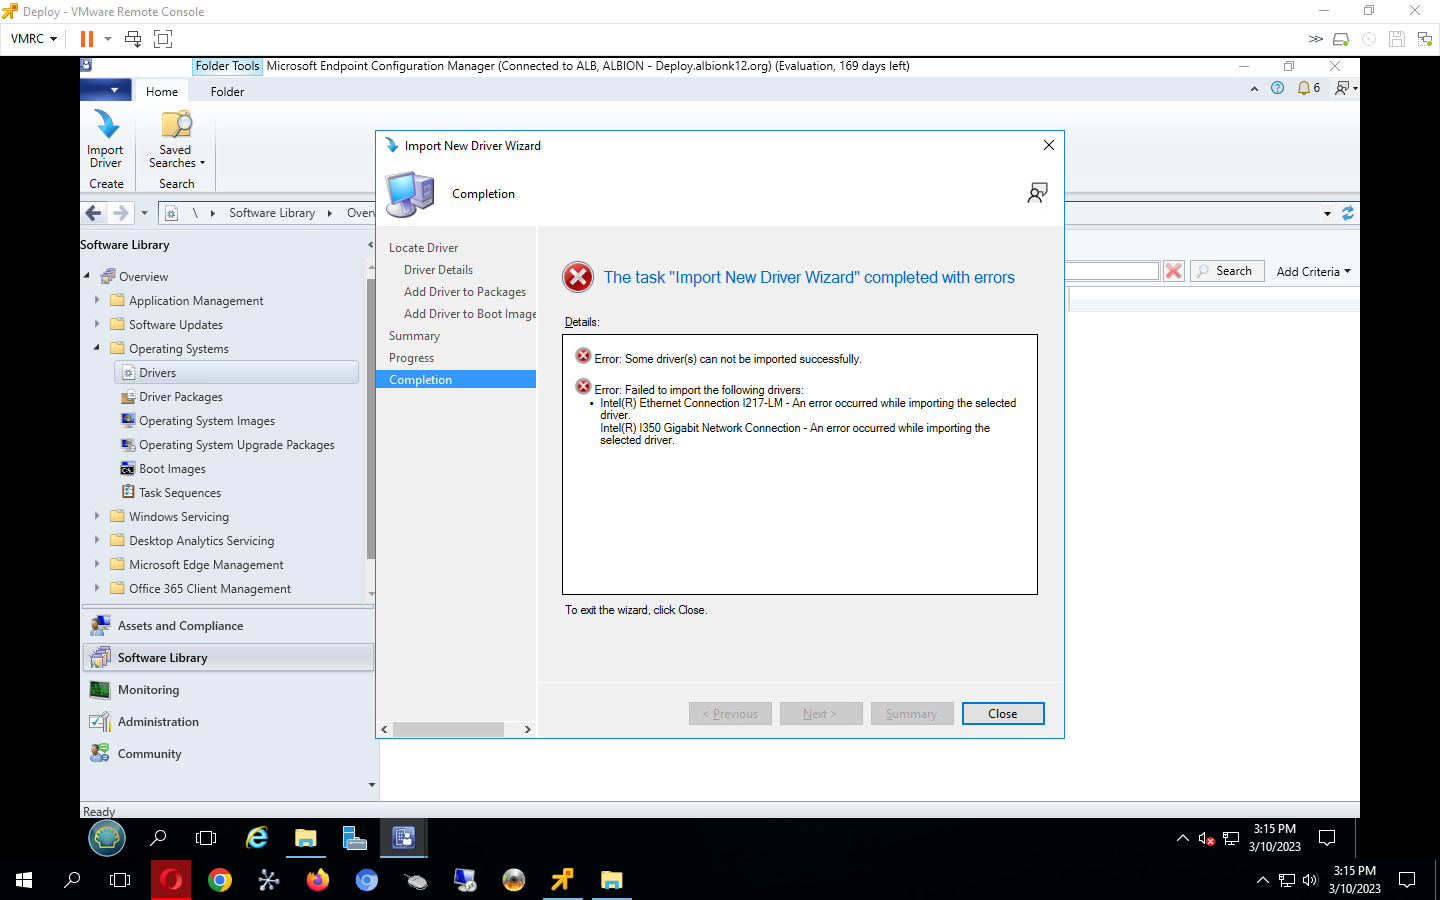Click the host Windows Start button
Image resolution: width=1440 pixels, height=900 pixels.
(x=24, y=880)
